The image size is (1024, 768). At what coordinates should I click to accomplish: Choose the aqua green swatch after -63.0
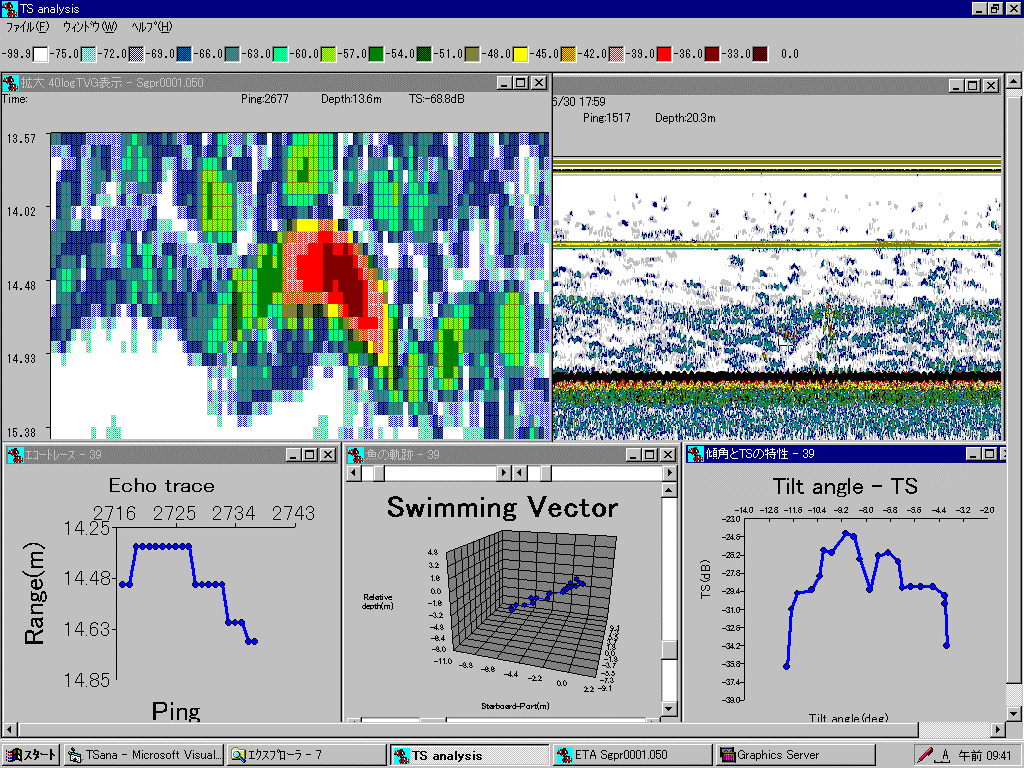point(280,54)
